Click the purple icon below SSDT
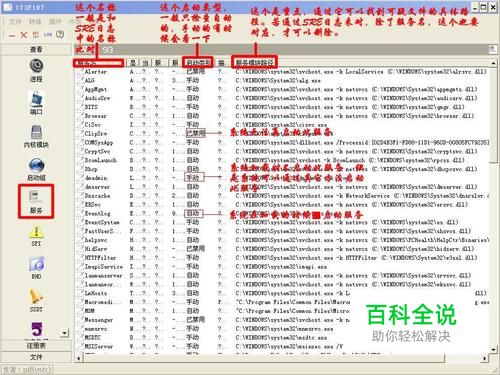500x375 pixels. pyautogui.click(x=37, y=329)
